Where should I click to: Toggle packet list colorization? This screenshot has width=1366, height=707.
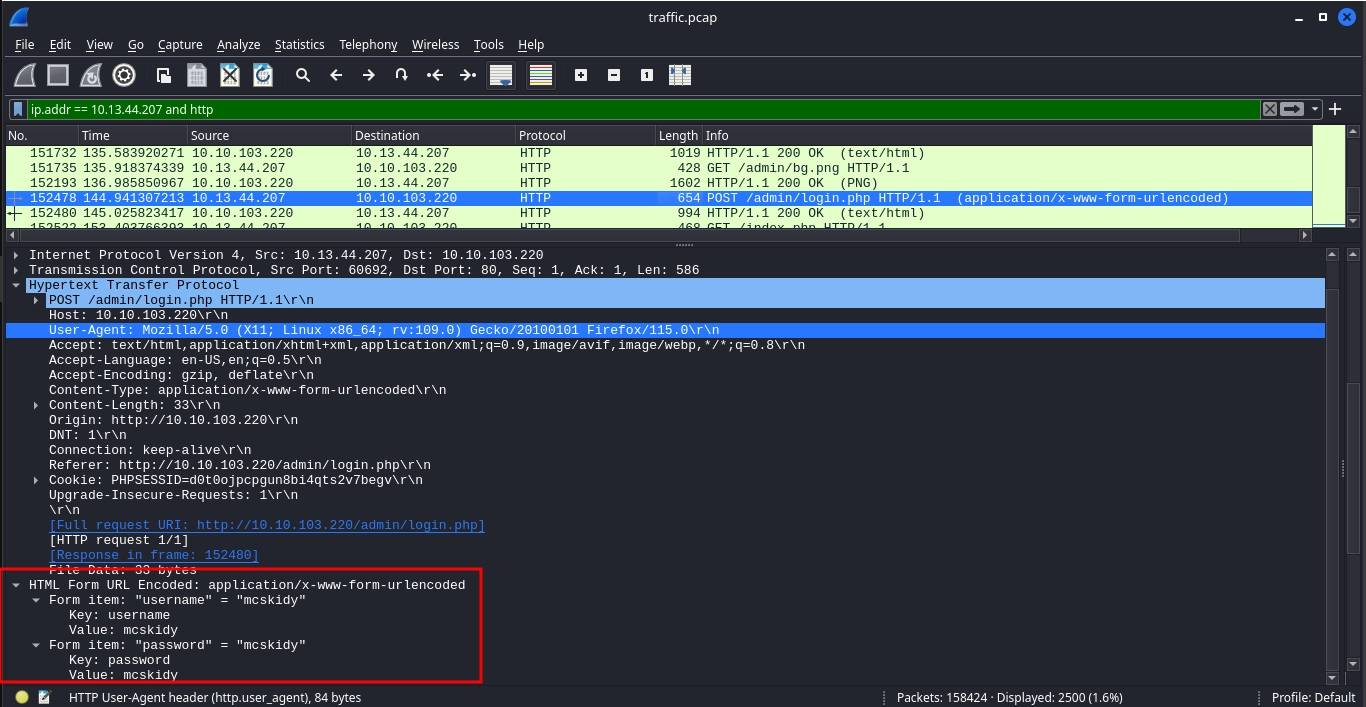[x=541, y=75]
